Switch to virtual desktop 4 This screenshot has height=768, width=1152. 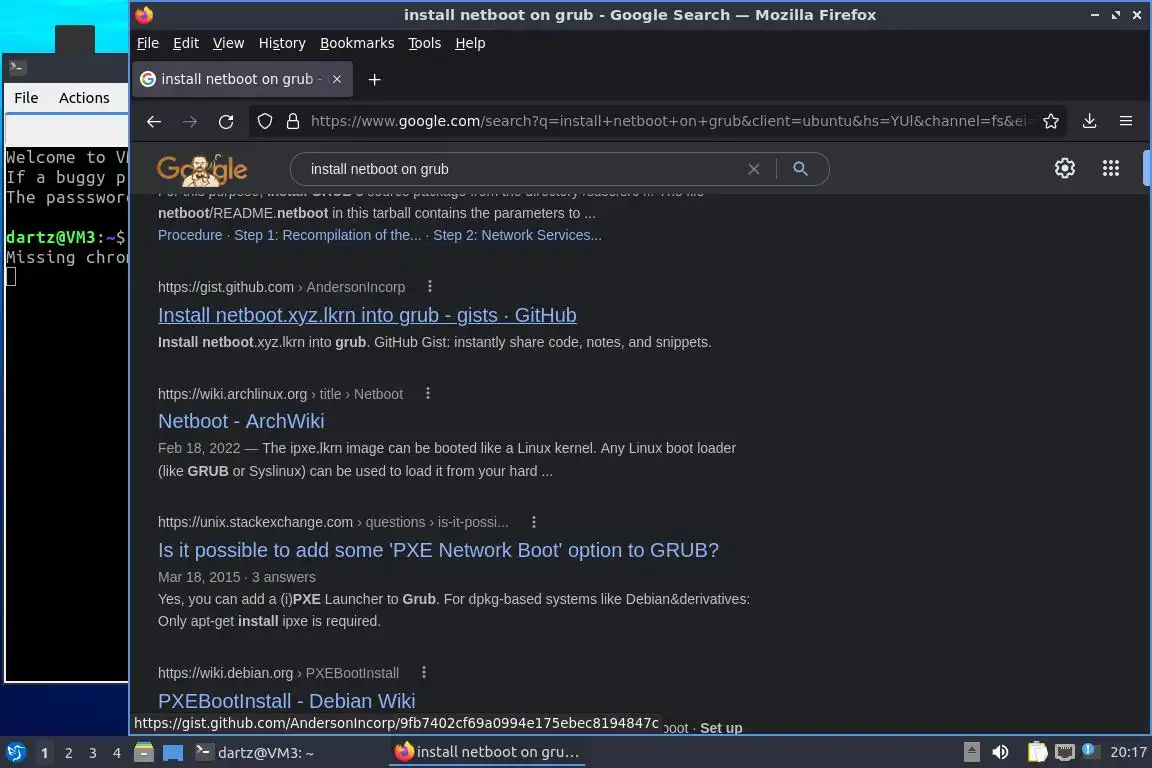coord(117,753)
